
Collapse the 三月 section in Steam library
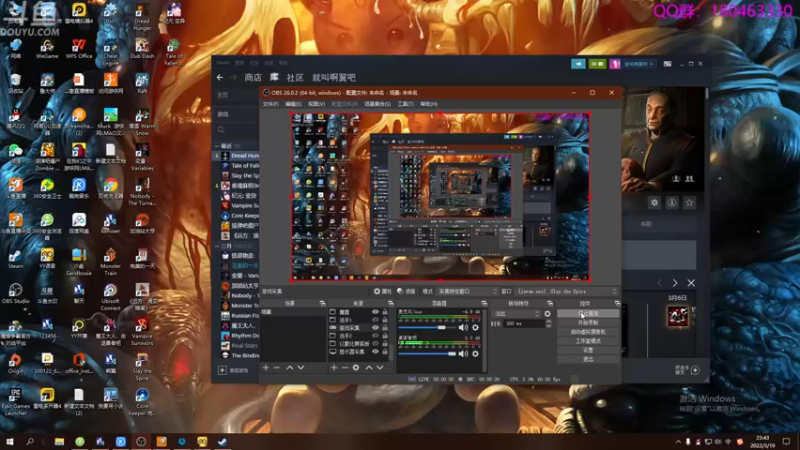[217, 246]
